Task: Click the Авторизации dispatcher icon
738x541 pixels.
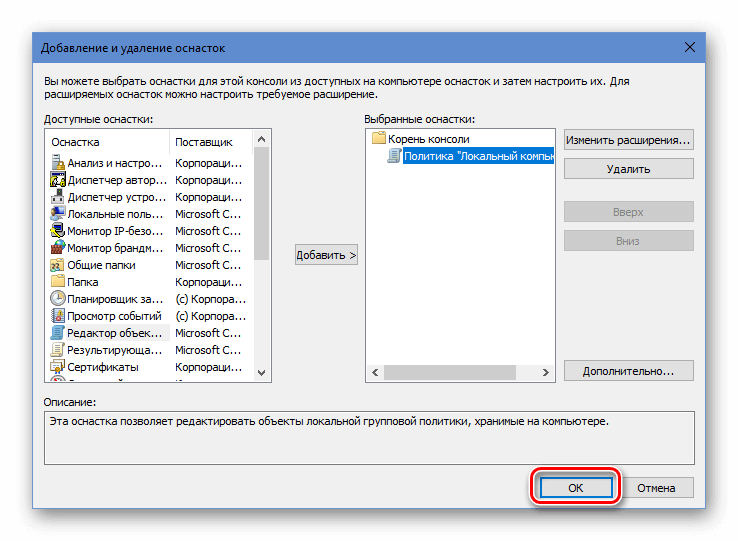Action: tap(57, 180)
